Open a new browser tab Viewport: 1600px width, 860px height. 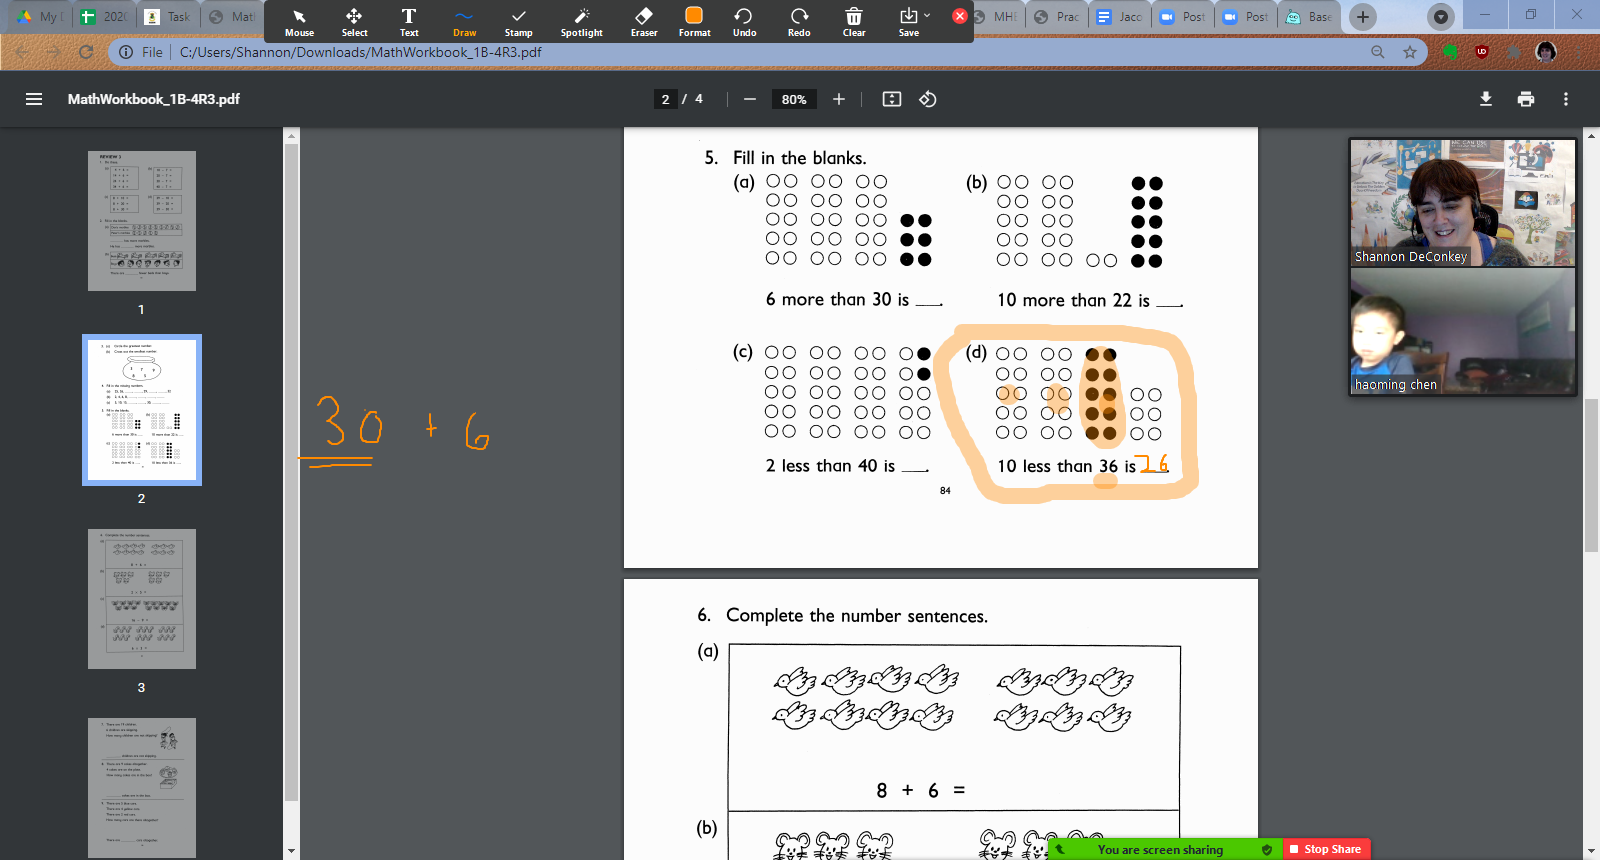pos(1362,17)
